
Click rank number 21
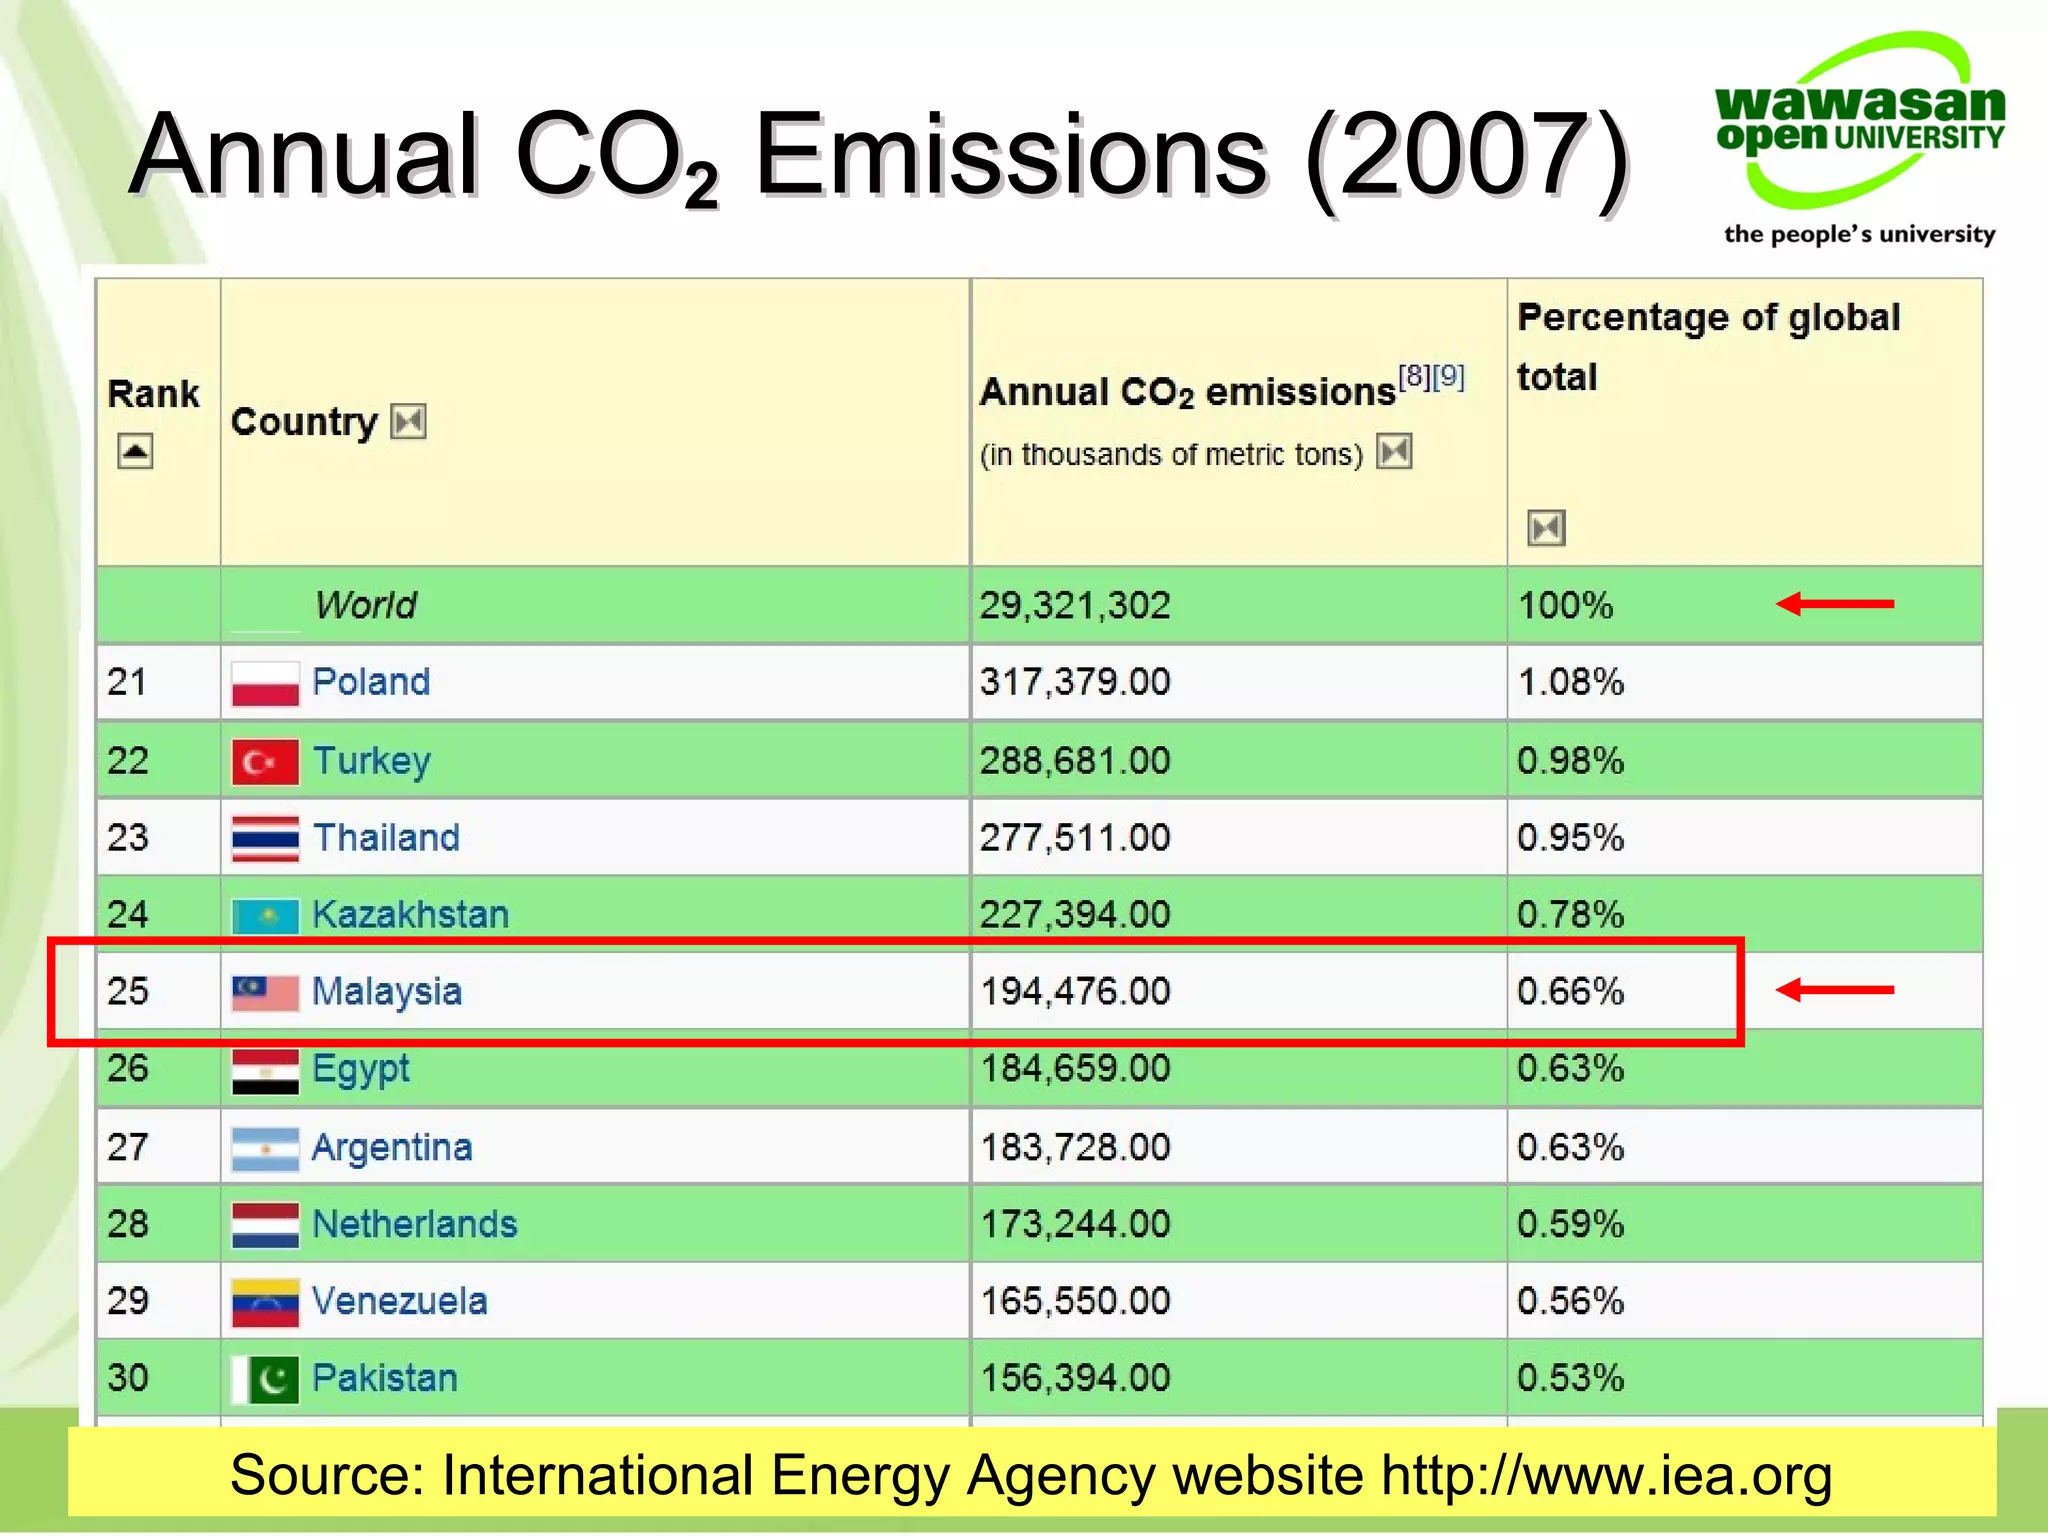point(128,682)
